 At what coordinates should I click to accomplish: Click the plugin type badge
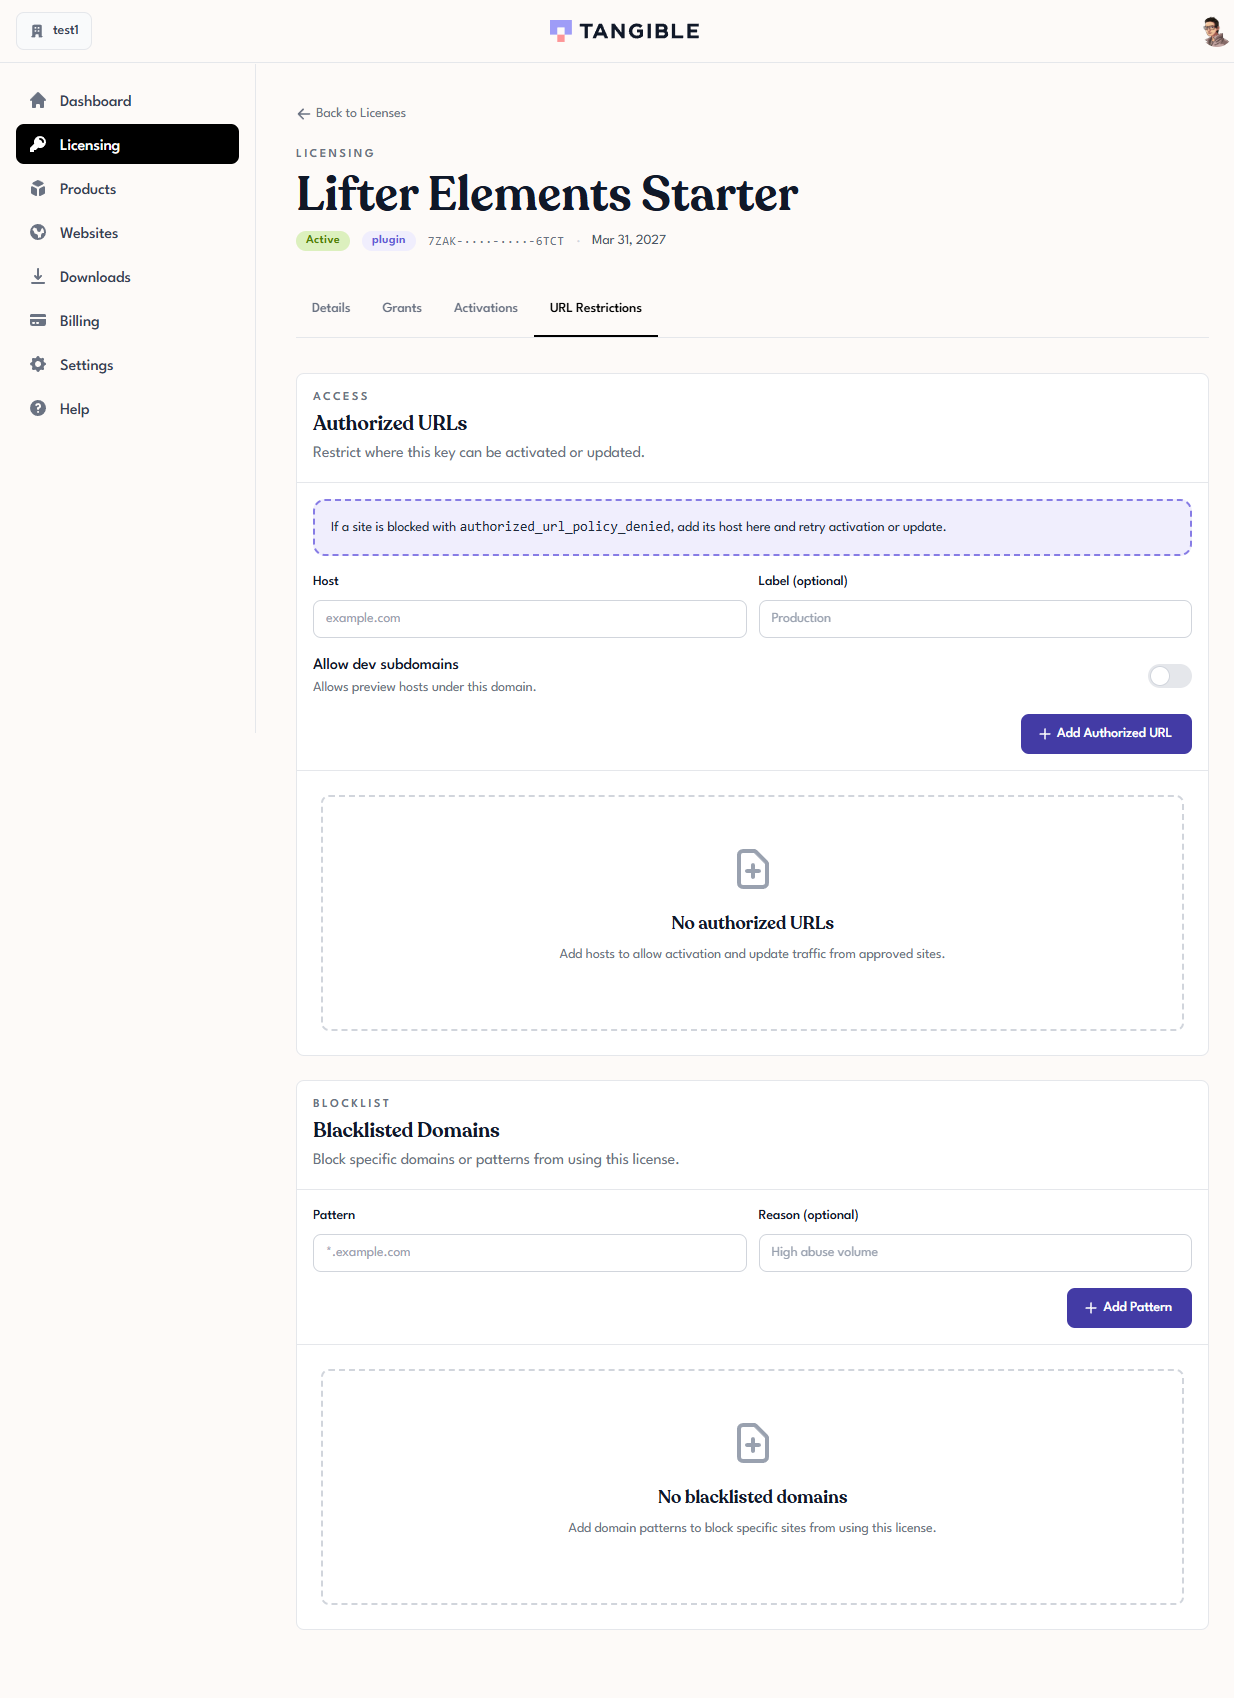389,240
